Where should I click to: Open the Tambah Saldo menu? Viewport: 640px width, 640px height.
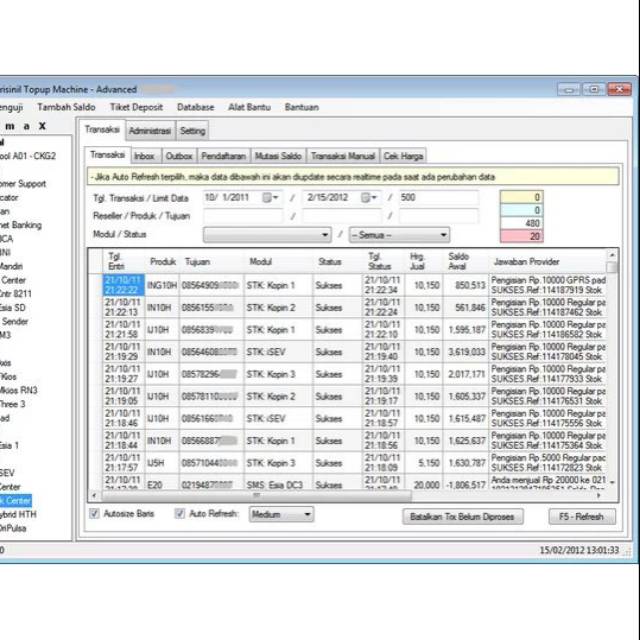pos(66,107)
